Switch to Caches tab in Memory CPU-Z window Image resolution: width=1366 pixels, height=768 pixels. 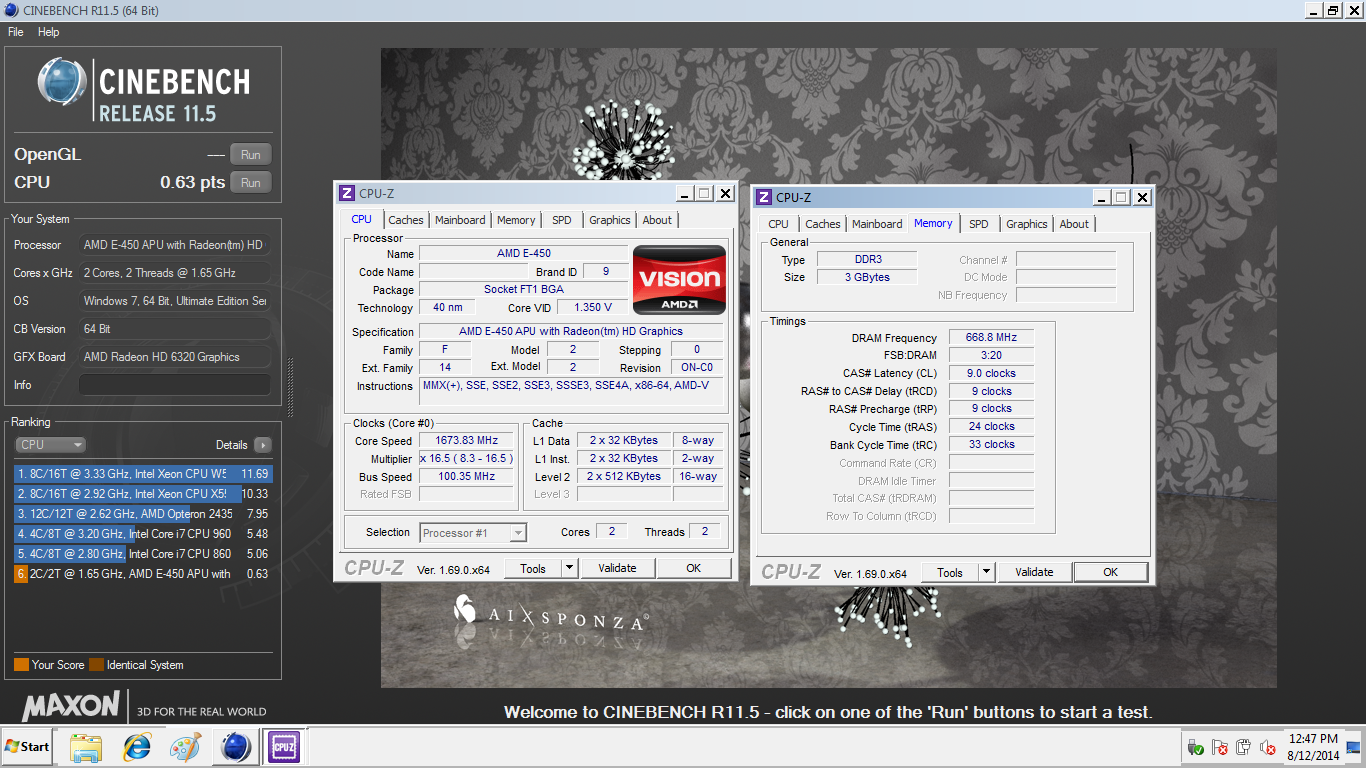(x=823, y=224)
